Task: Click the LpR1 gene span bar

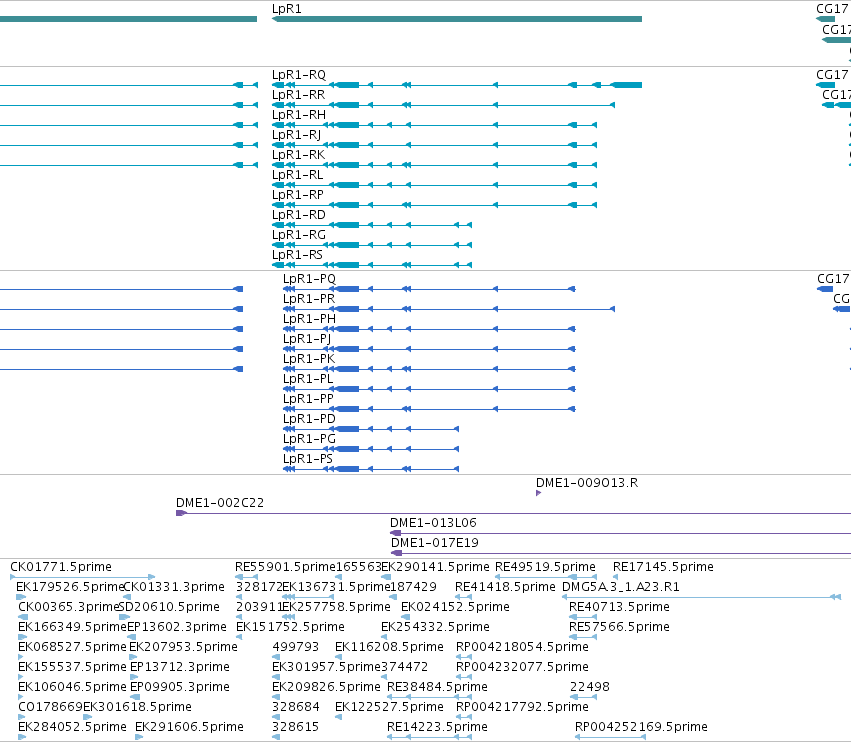Action: click(x=456, y=19)
